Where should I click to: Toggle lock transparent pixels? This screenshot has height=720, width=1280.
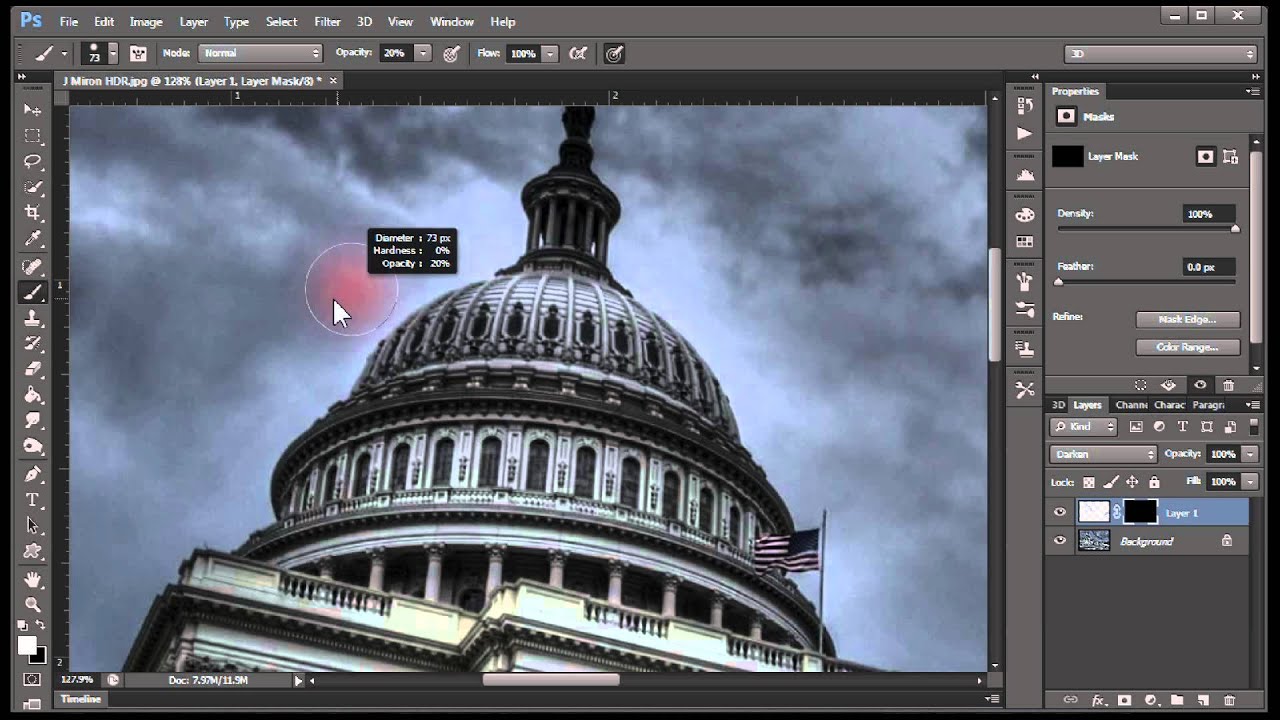[1089, 482]
